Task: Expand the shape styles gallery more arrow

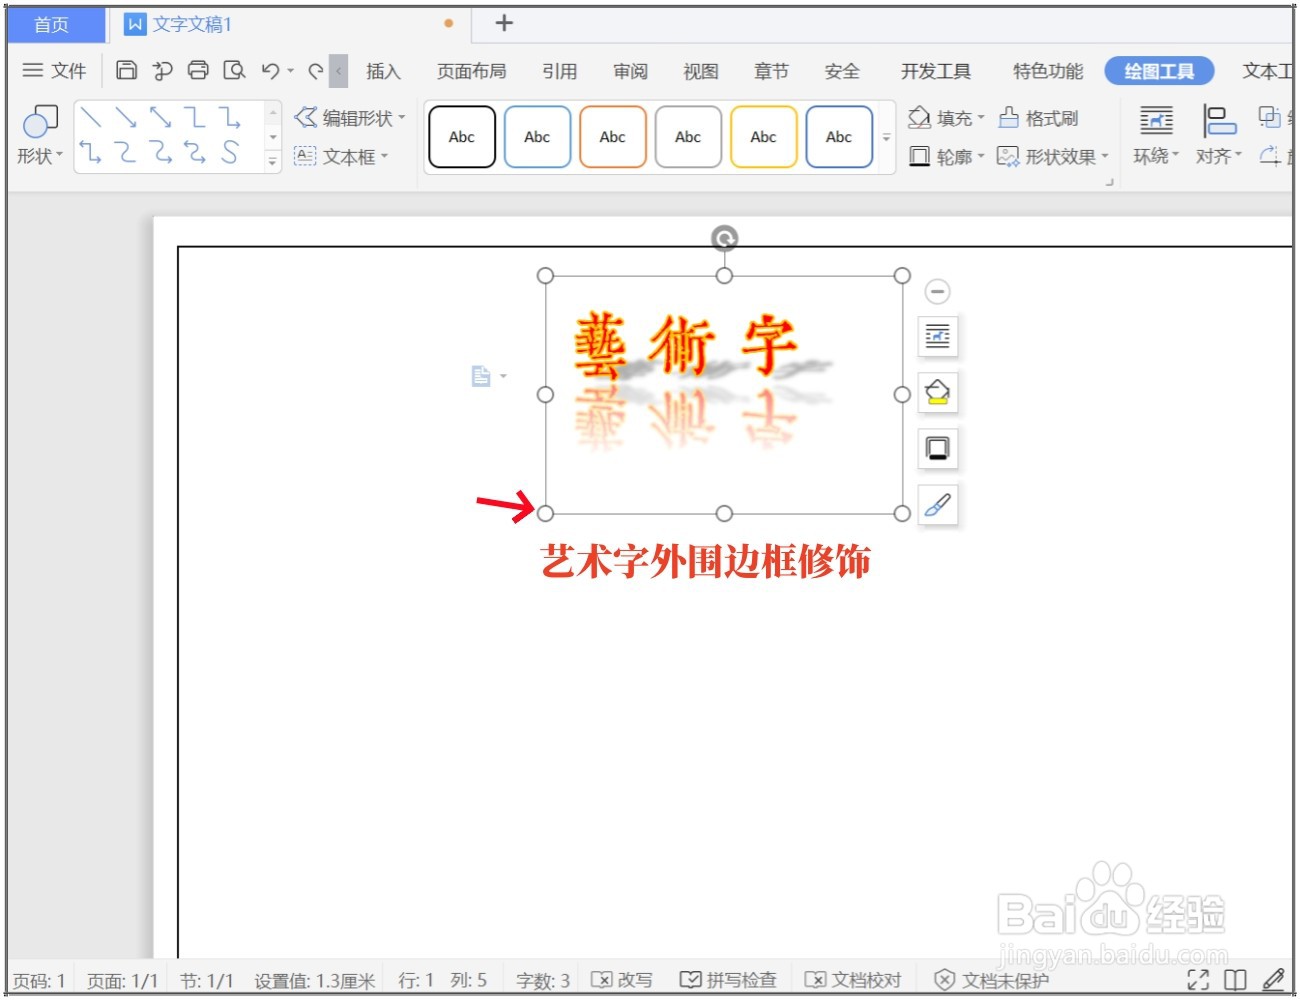Action: click(886, 137)
